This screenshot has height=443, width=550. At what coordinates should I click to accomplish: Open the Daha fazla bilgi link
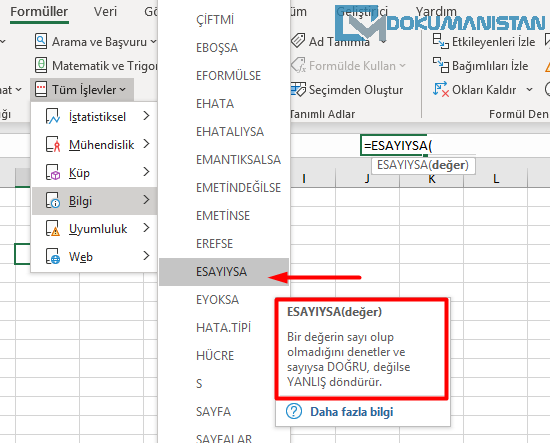[x=351, y=411]
